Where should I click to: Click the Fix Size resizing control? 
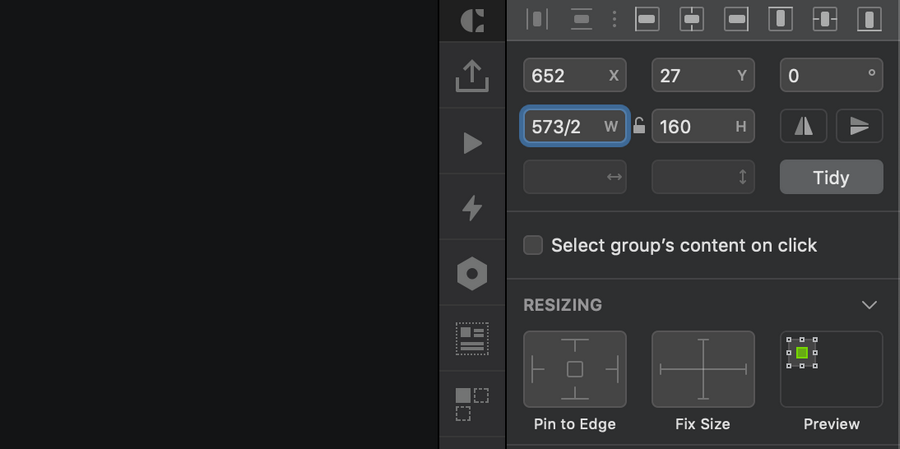click(x=703, y=370)
